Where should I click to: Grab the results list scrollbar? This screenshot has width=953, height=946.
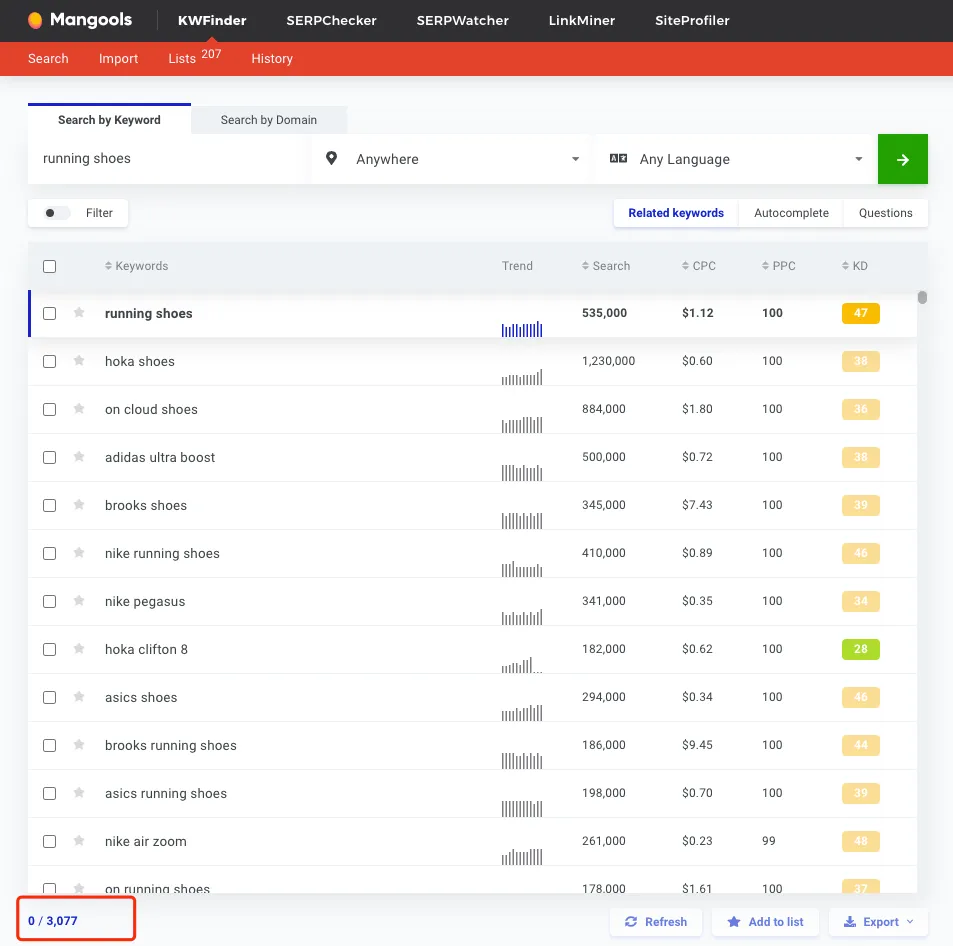click(922, 297)
